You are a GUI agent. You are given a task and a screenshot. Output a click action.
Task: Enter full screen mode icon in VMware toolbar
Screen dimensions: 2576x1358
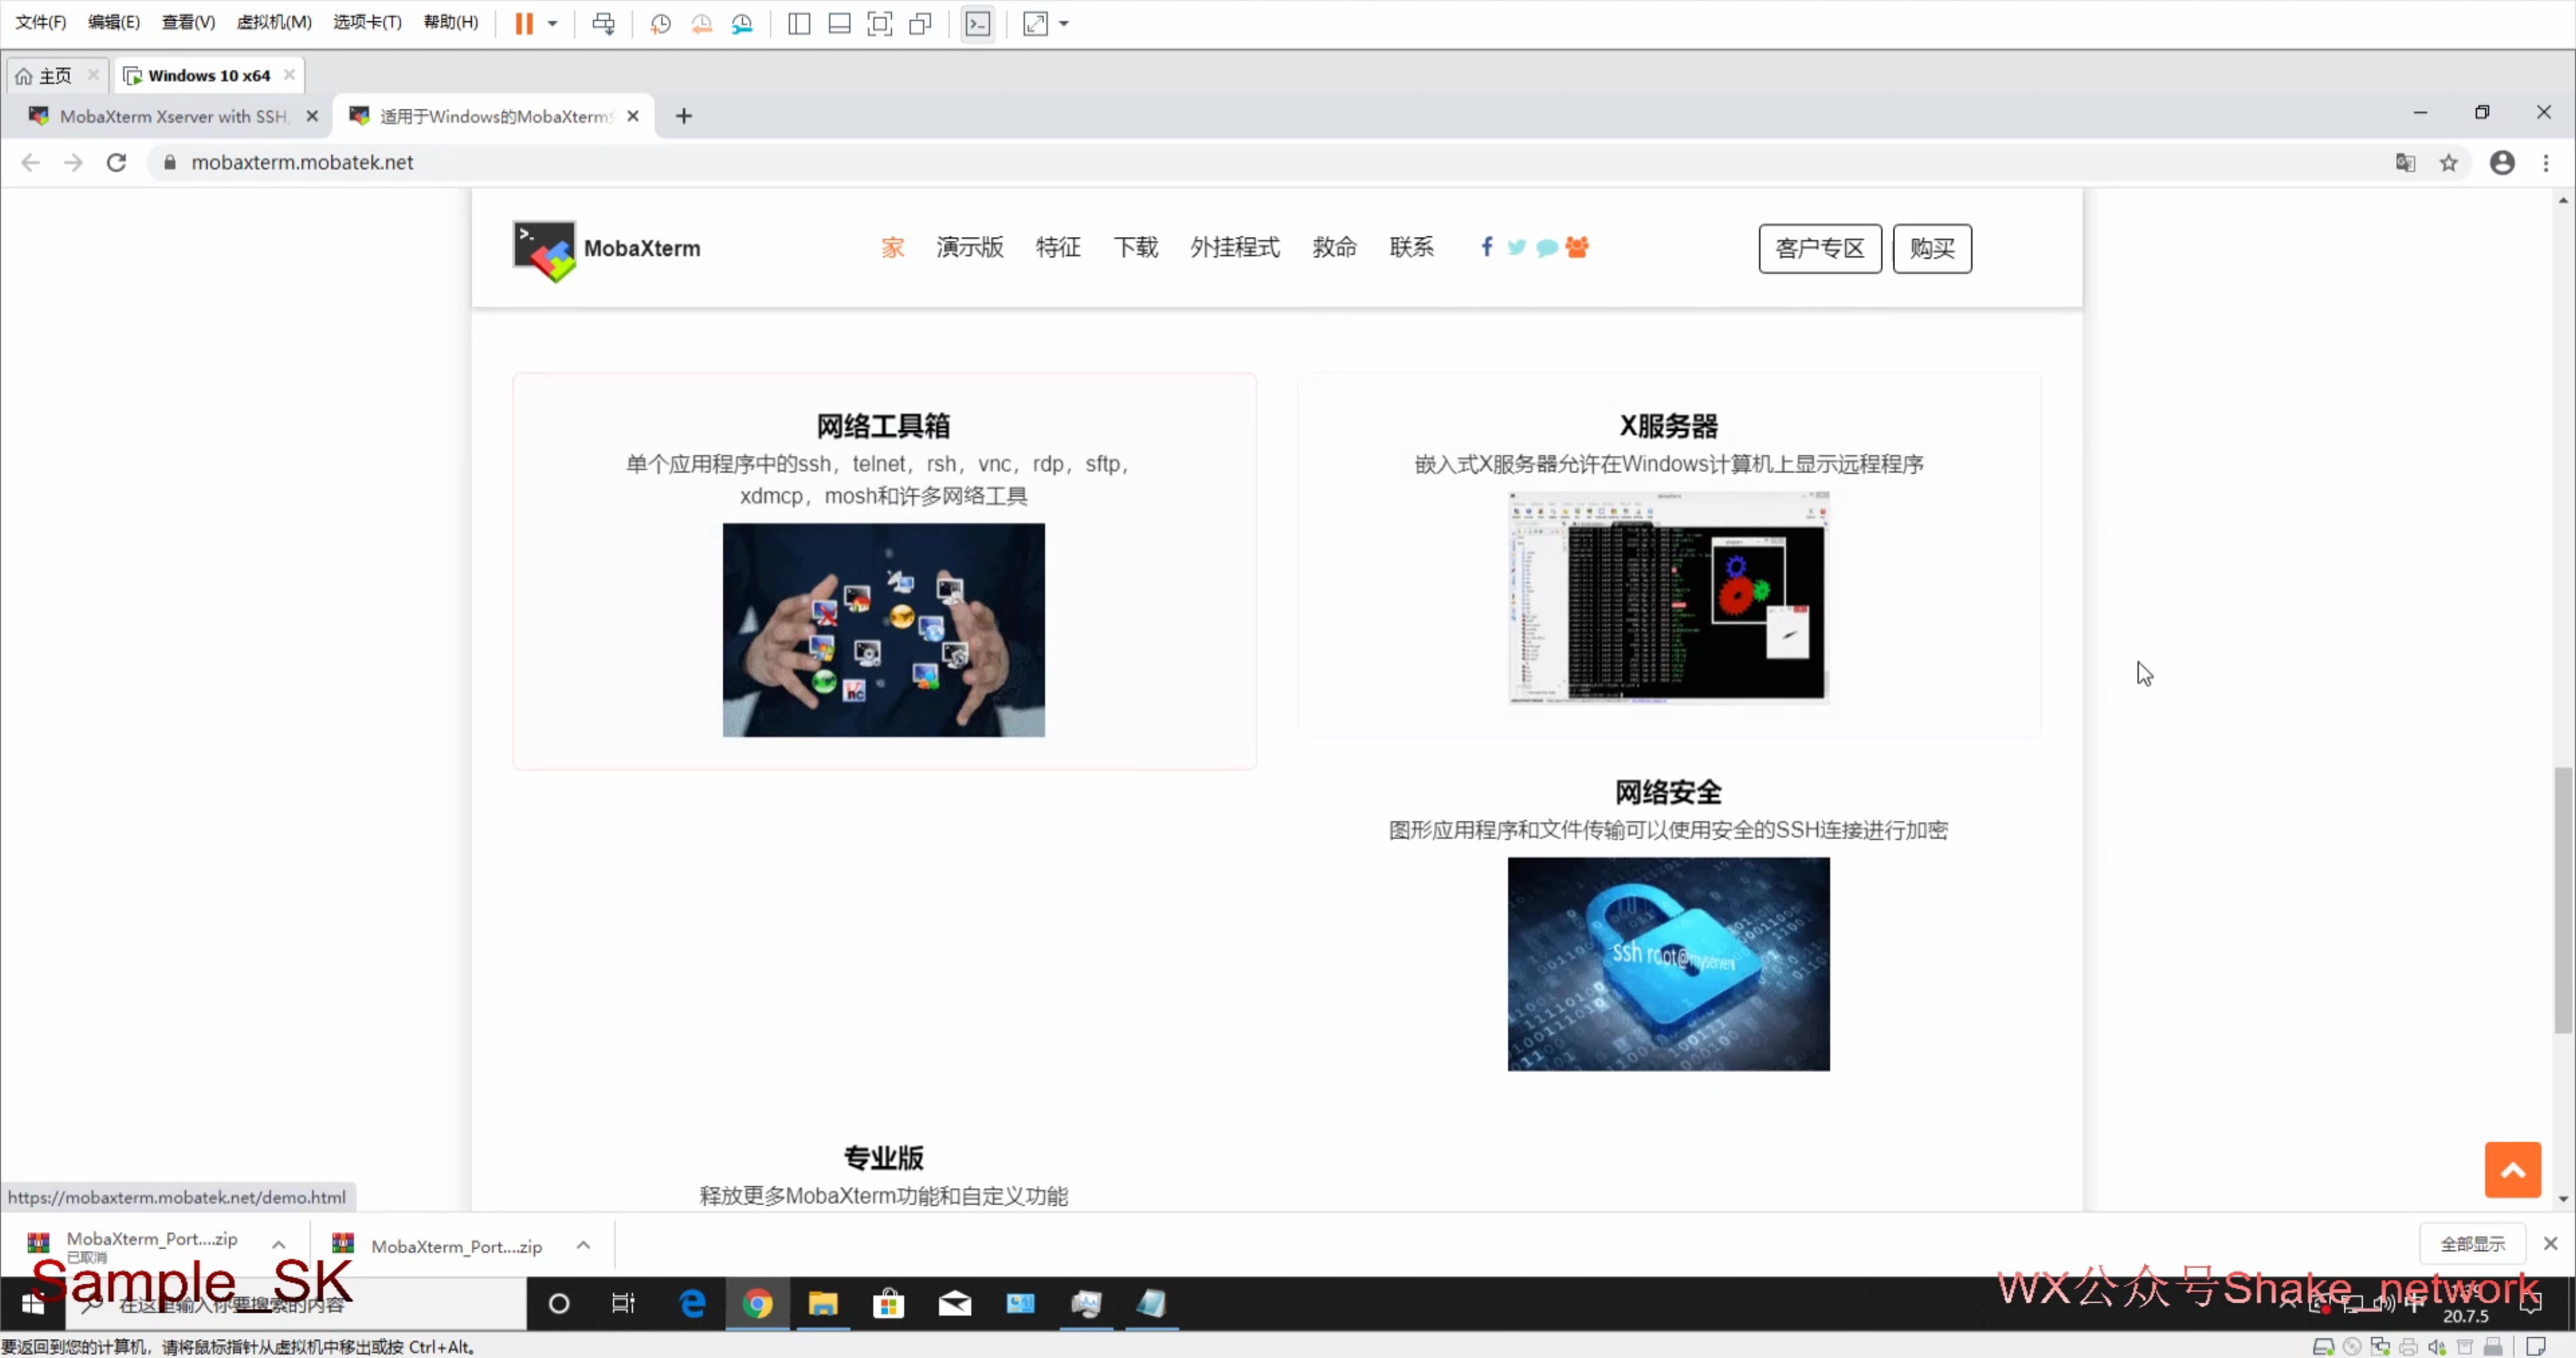coord(880,23)
